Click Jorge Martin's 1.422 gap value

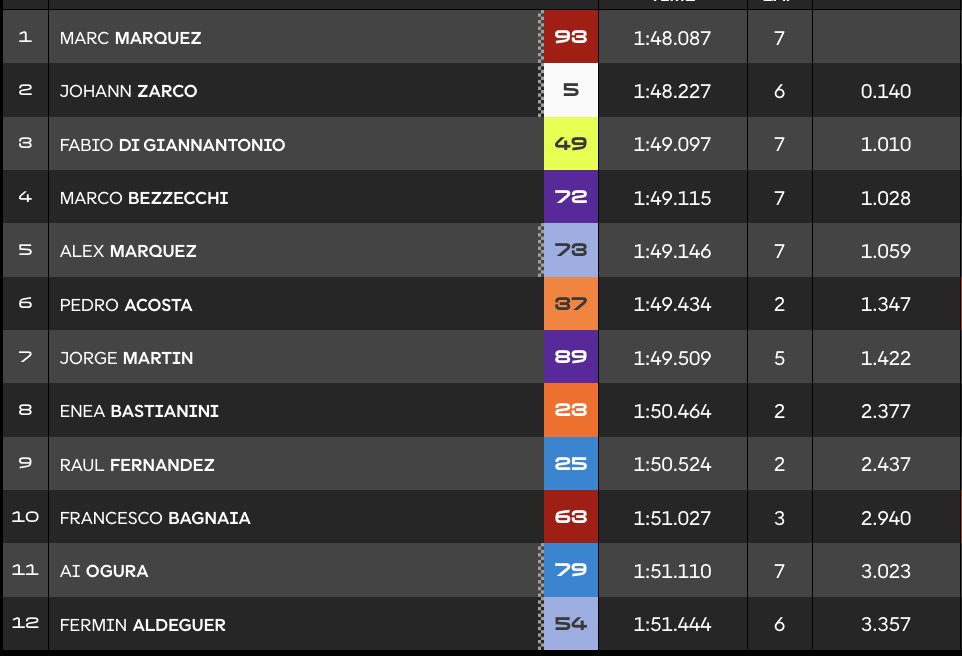885,358
